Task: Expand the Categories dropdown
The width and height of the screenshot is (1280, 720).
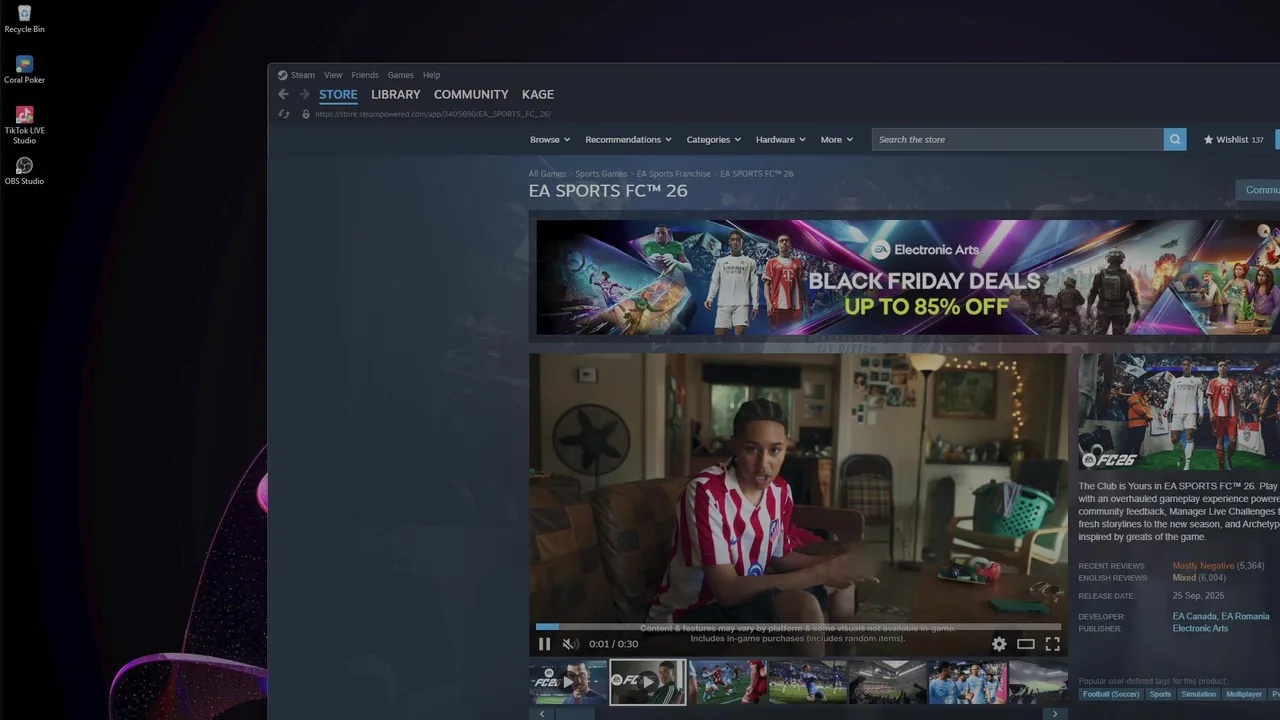Action: pyautogui.click(x=713, y=139)
